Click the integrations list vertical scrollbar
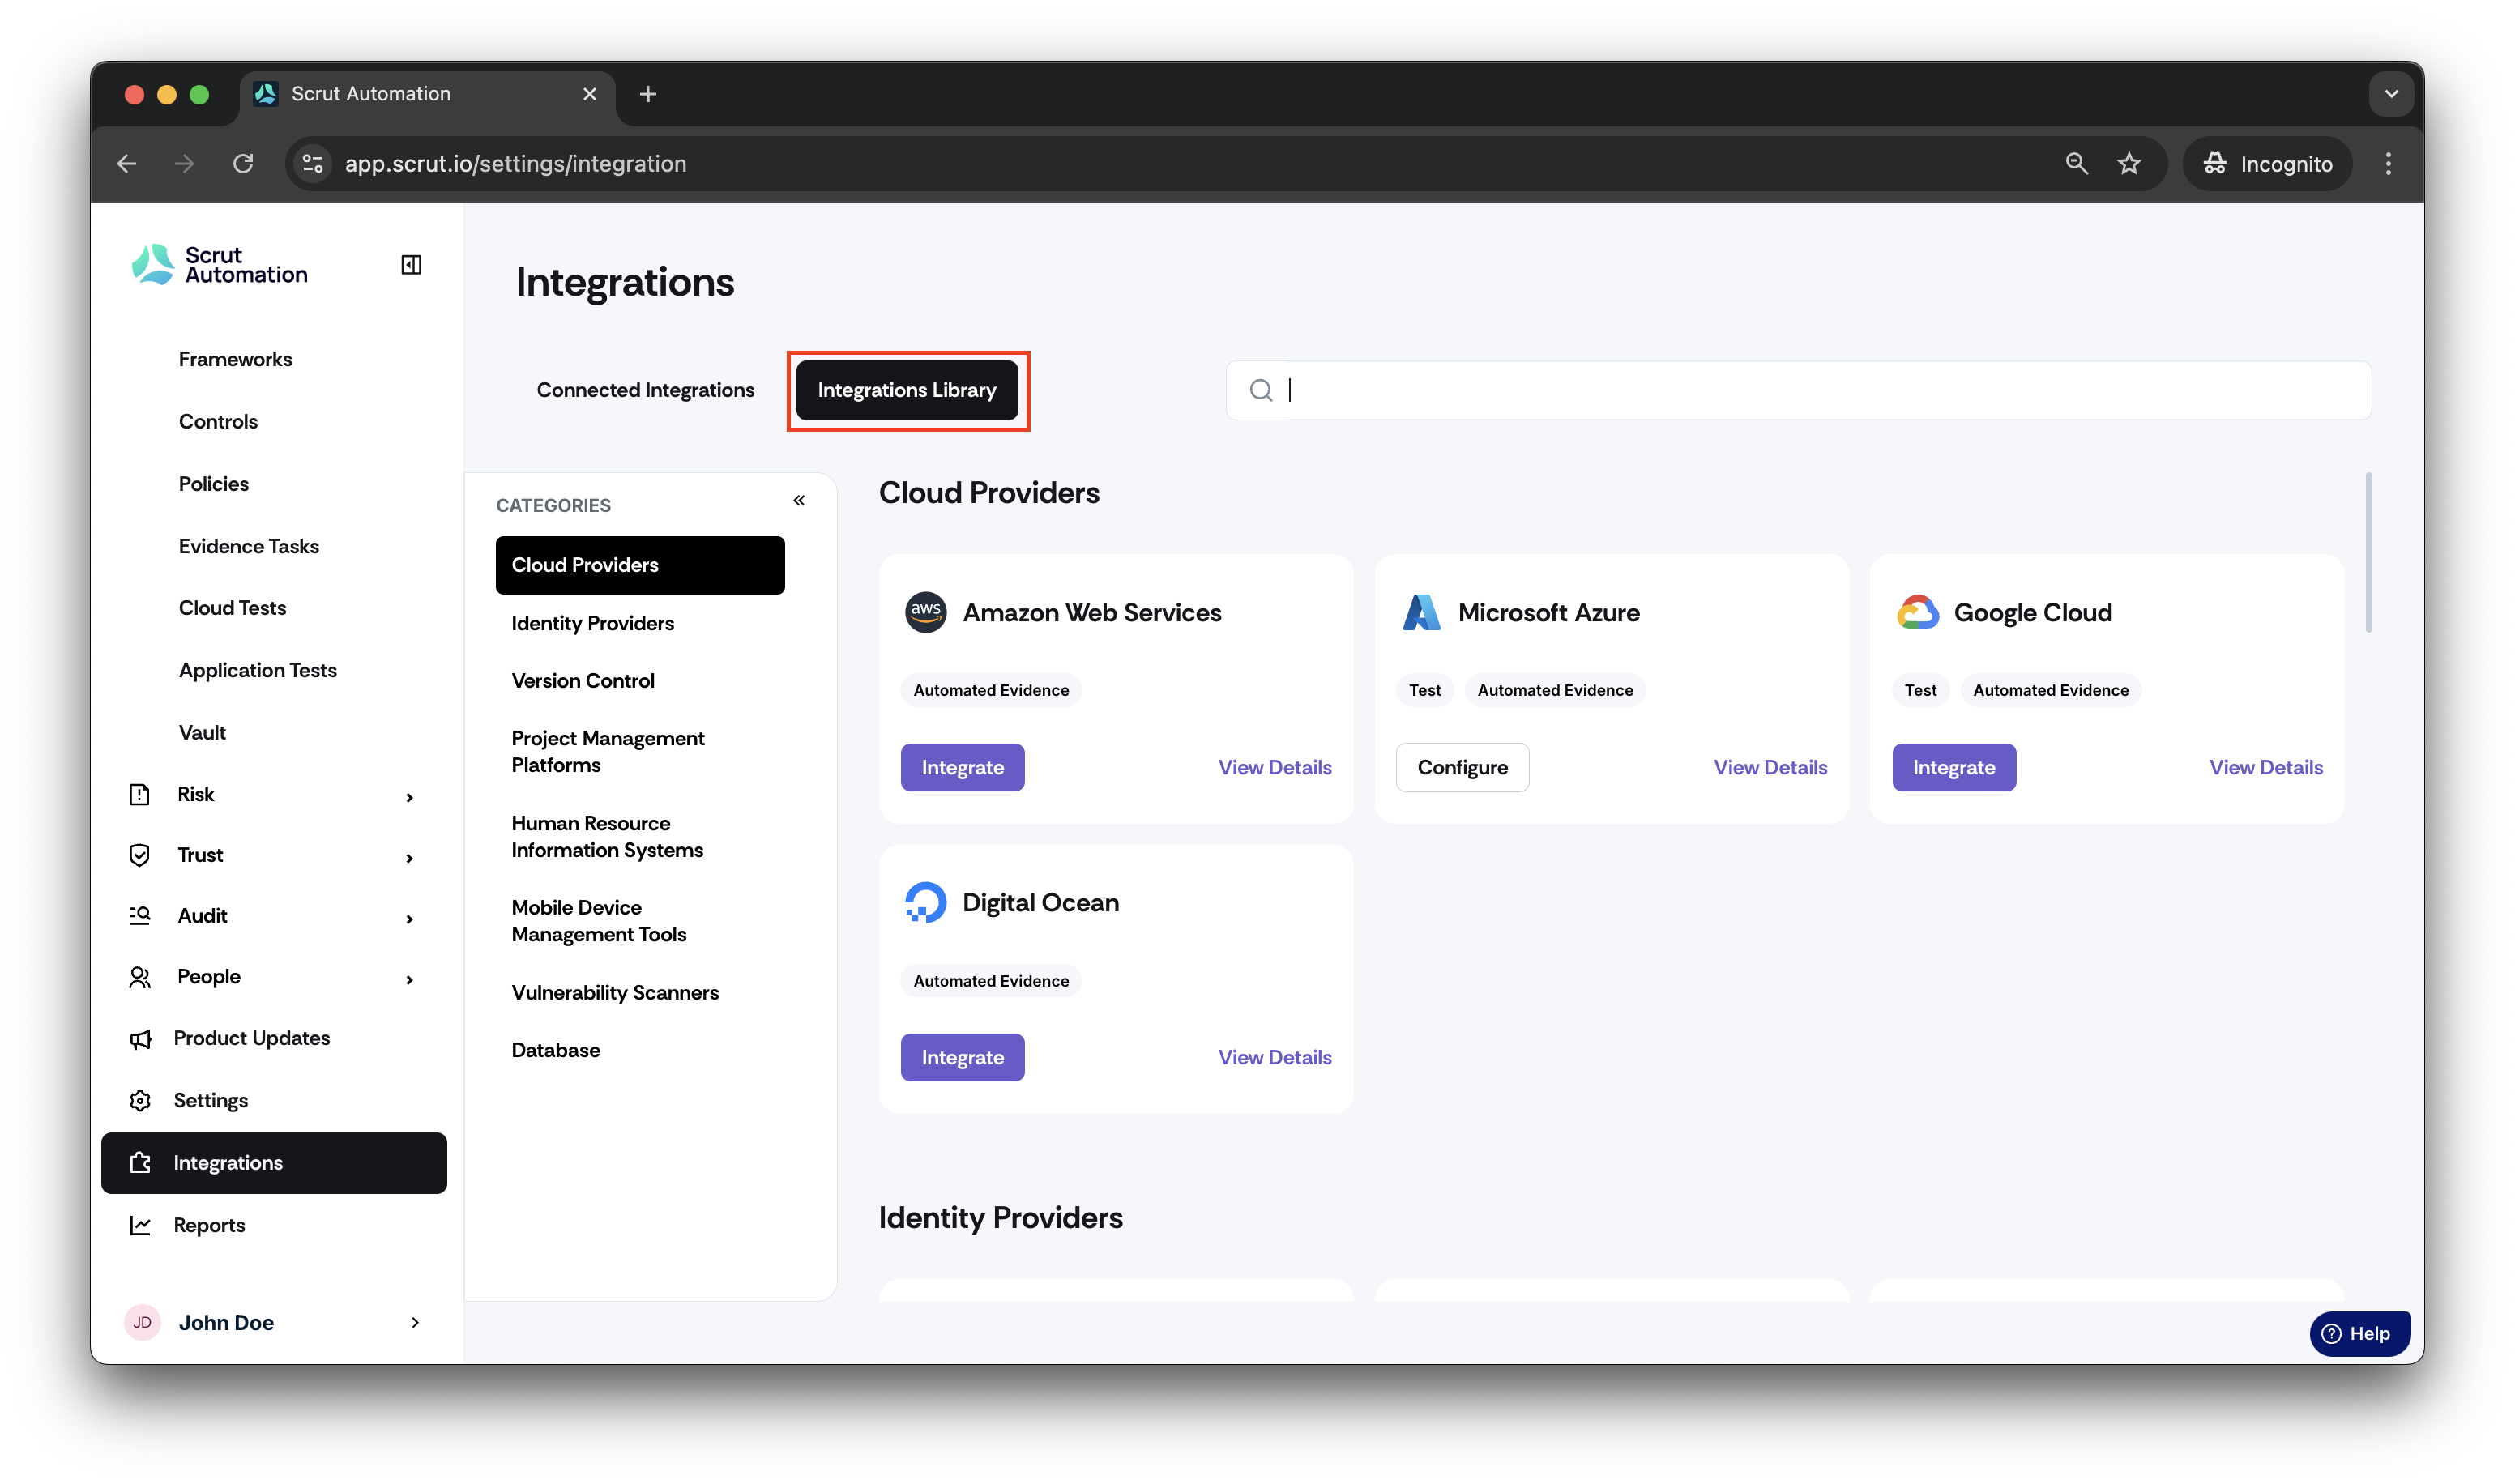 (2367, 553)
